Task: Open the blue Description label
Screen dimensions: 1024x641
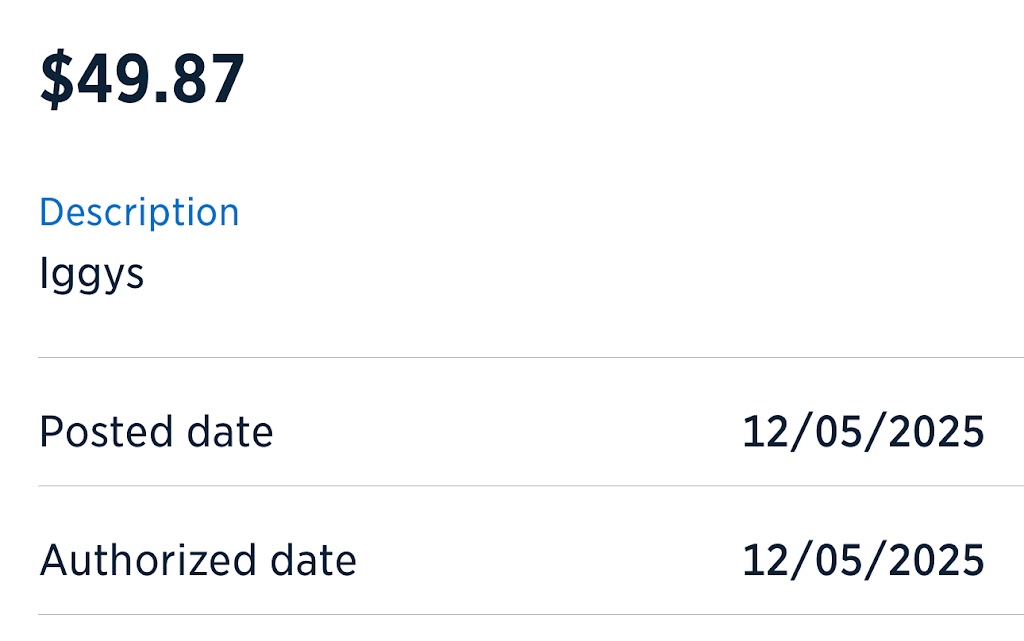Action: tap(139, 212)
